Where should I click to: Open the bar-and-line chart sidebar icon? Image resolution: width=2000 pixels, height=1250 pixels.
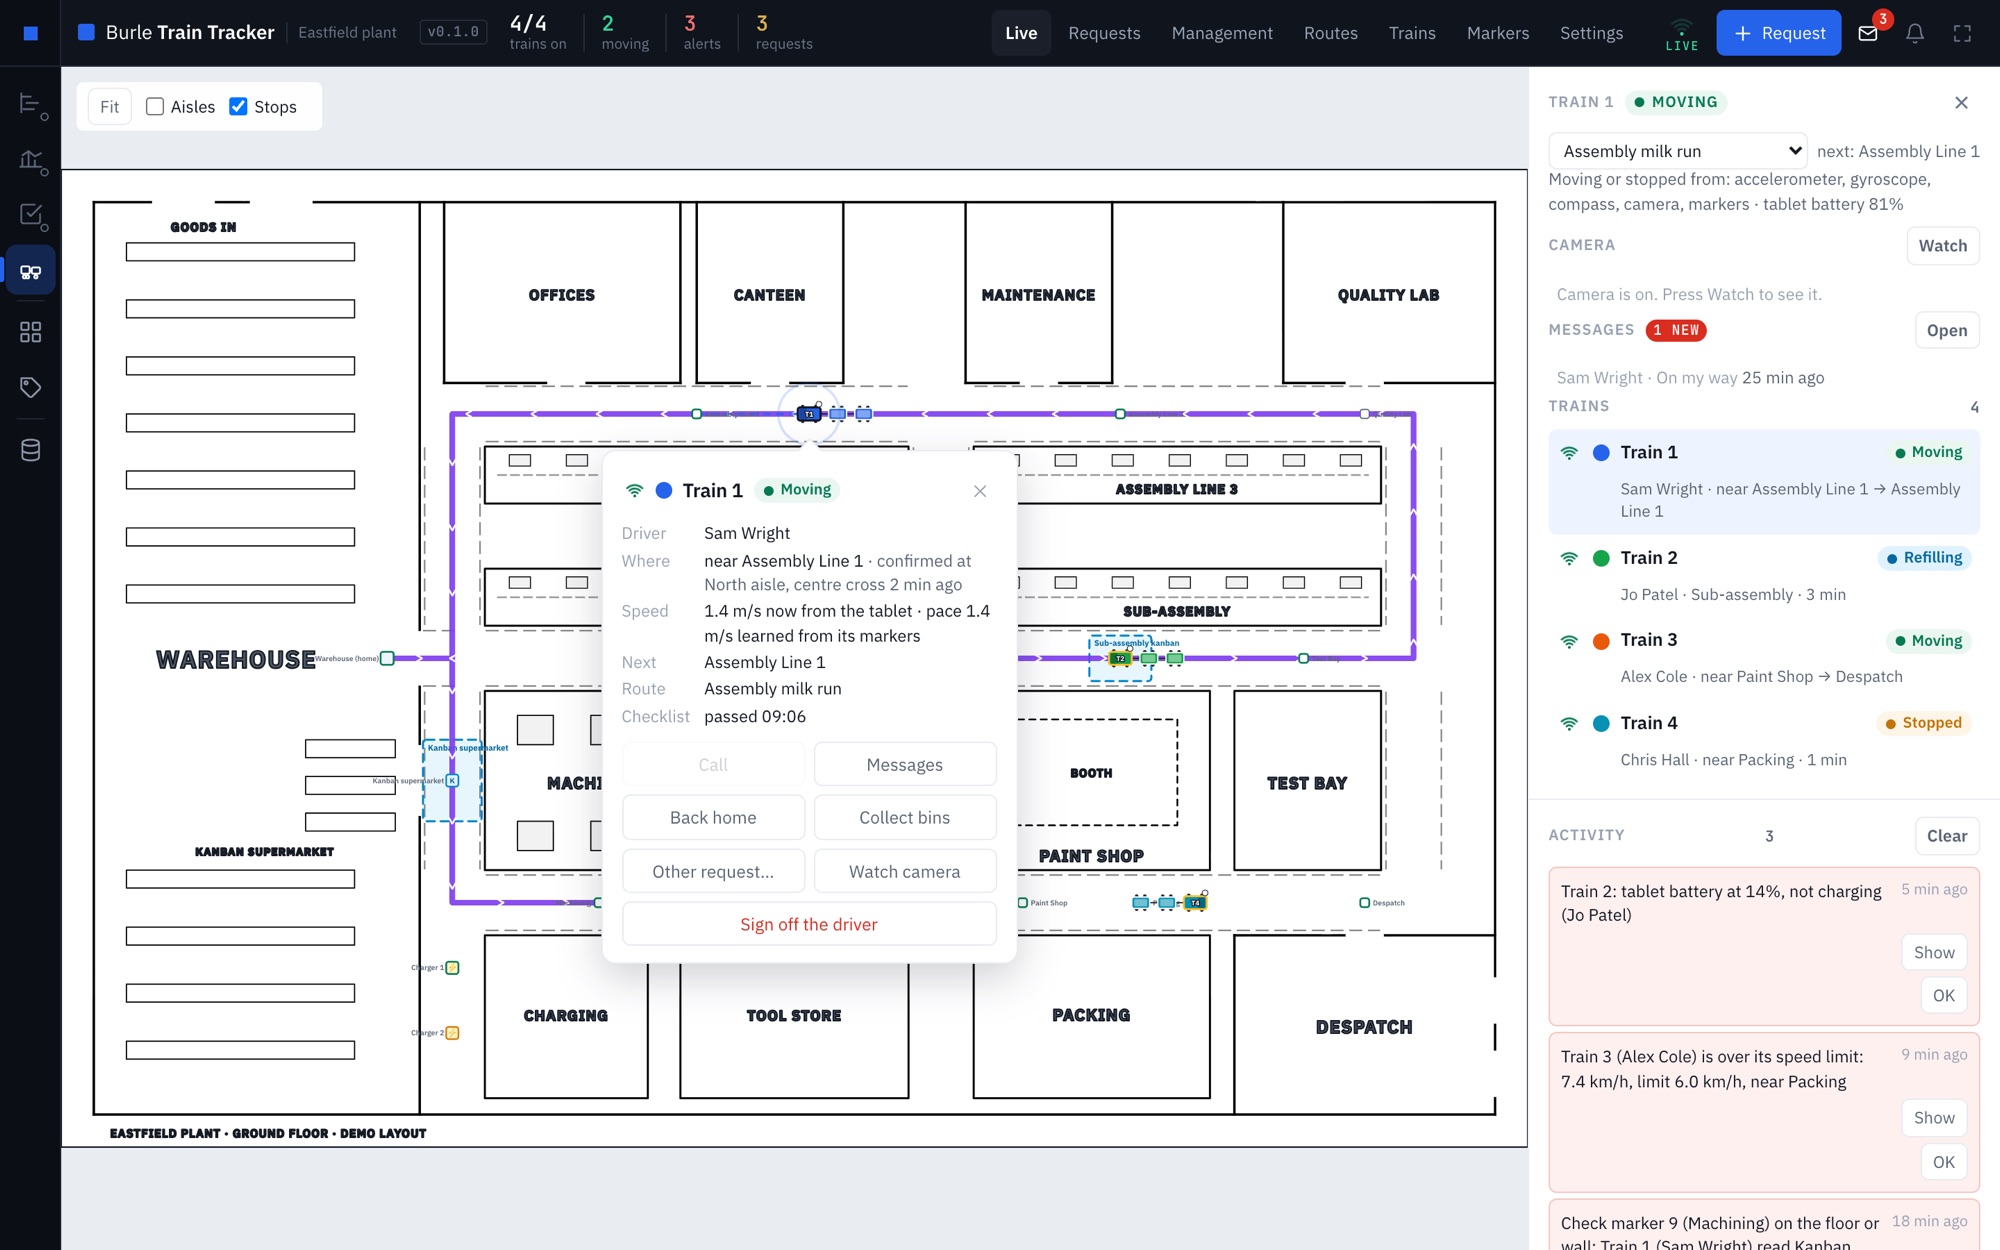(x=31, y=160)
